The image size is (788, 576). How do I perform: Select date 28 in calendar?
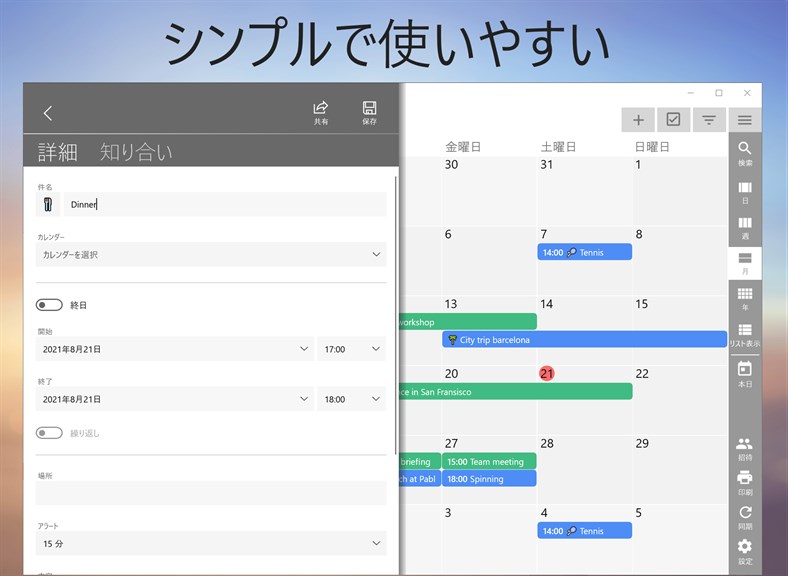point(547,443)
